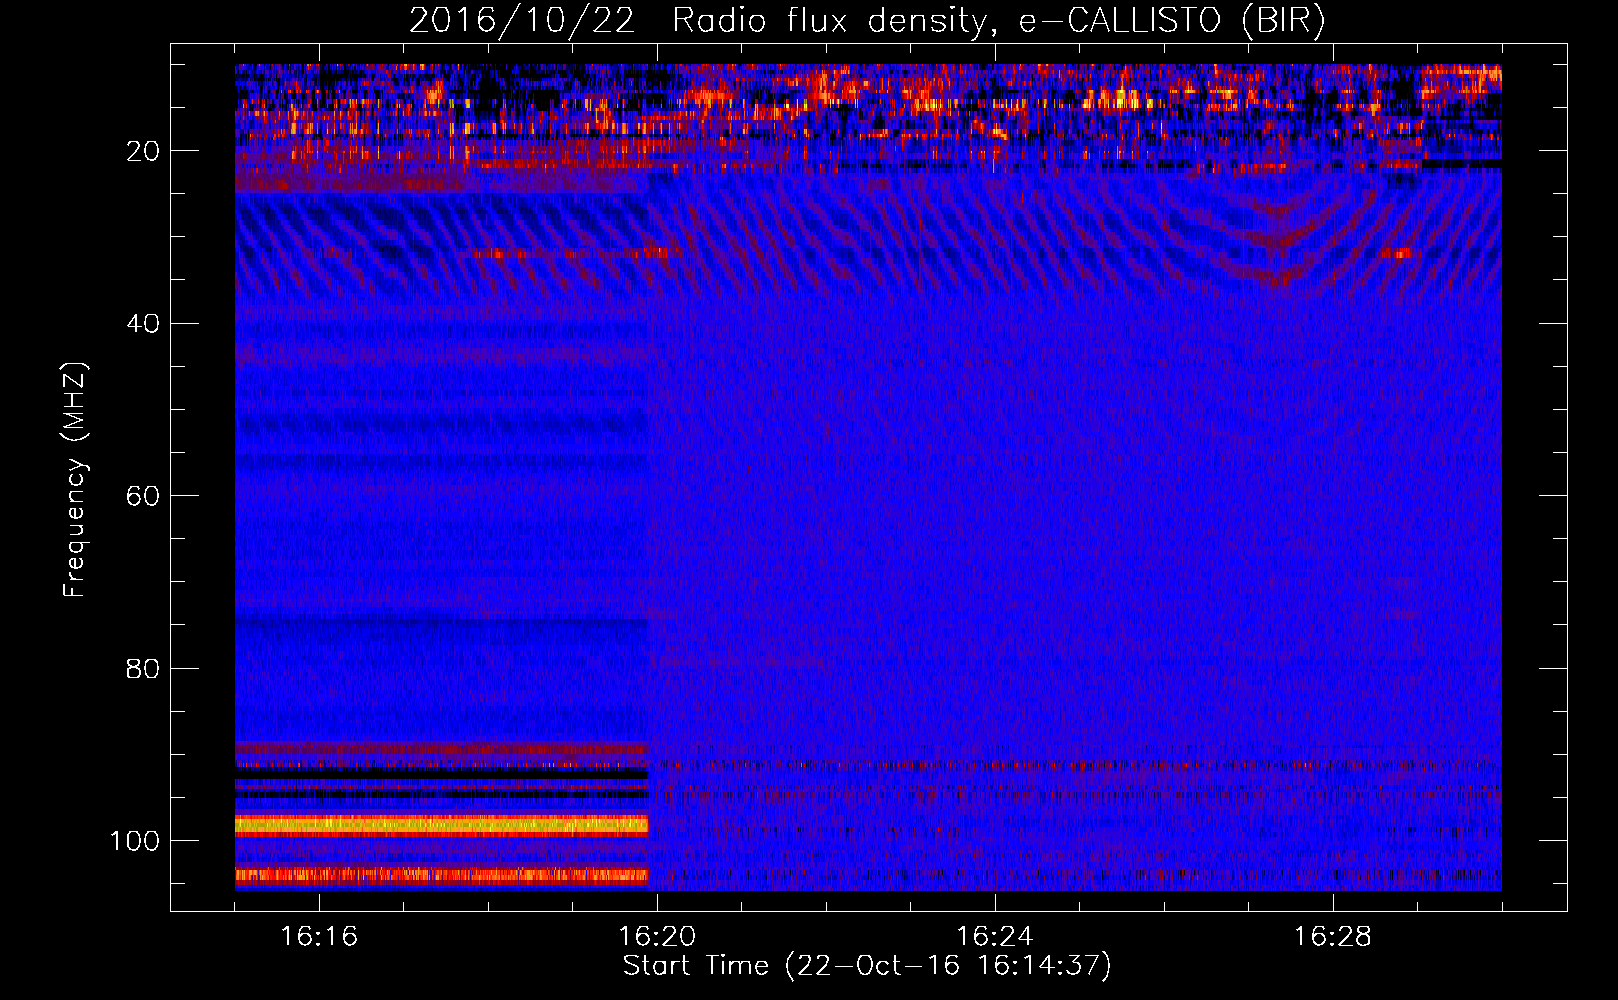Image resolution: width=1618 pixels, height=1000 pixels.
Task: Click the 40 MHz frequency tick label
Action: tap(143, 323)
